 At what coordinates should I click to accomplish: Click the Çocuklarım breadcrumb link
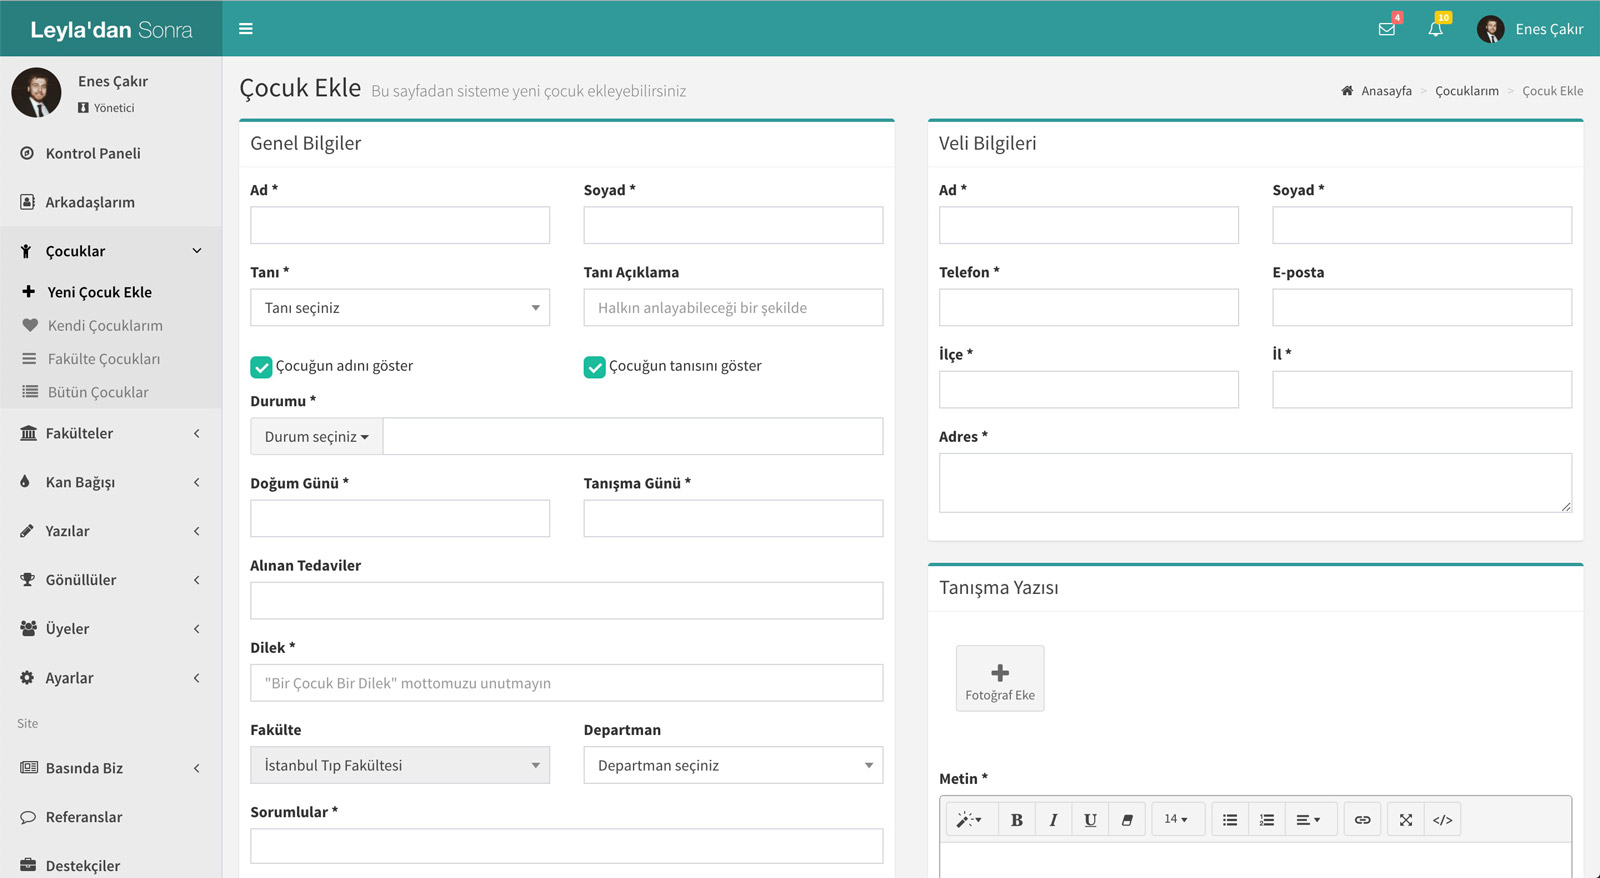pyautogui.click(x=1467, y=91)
